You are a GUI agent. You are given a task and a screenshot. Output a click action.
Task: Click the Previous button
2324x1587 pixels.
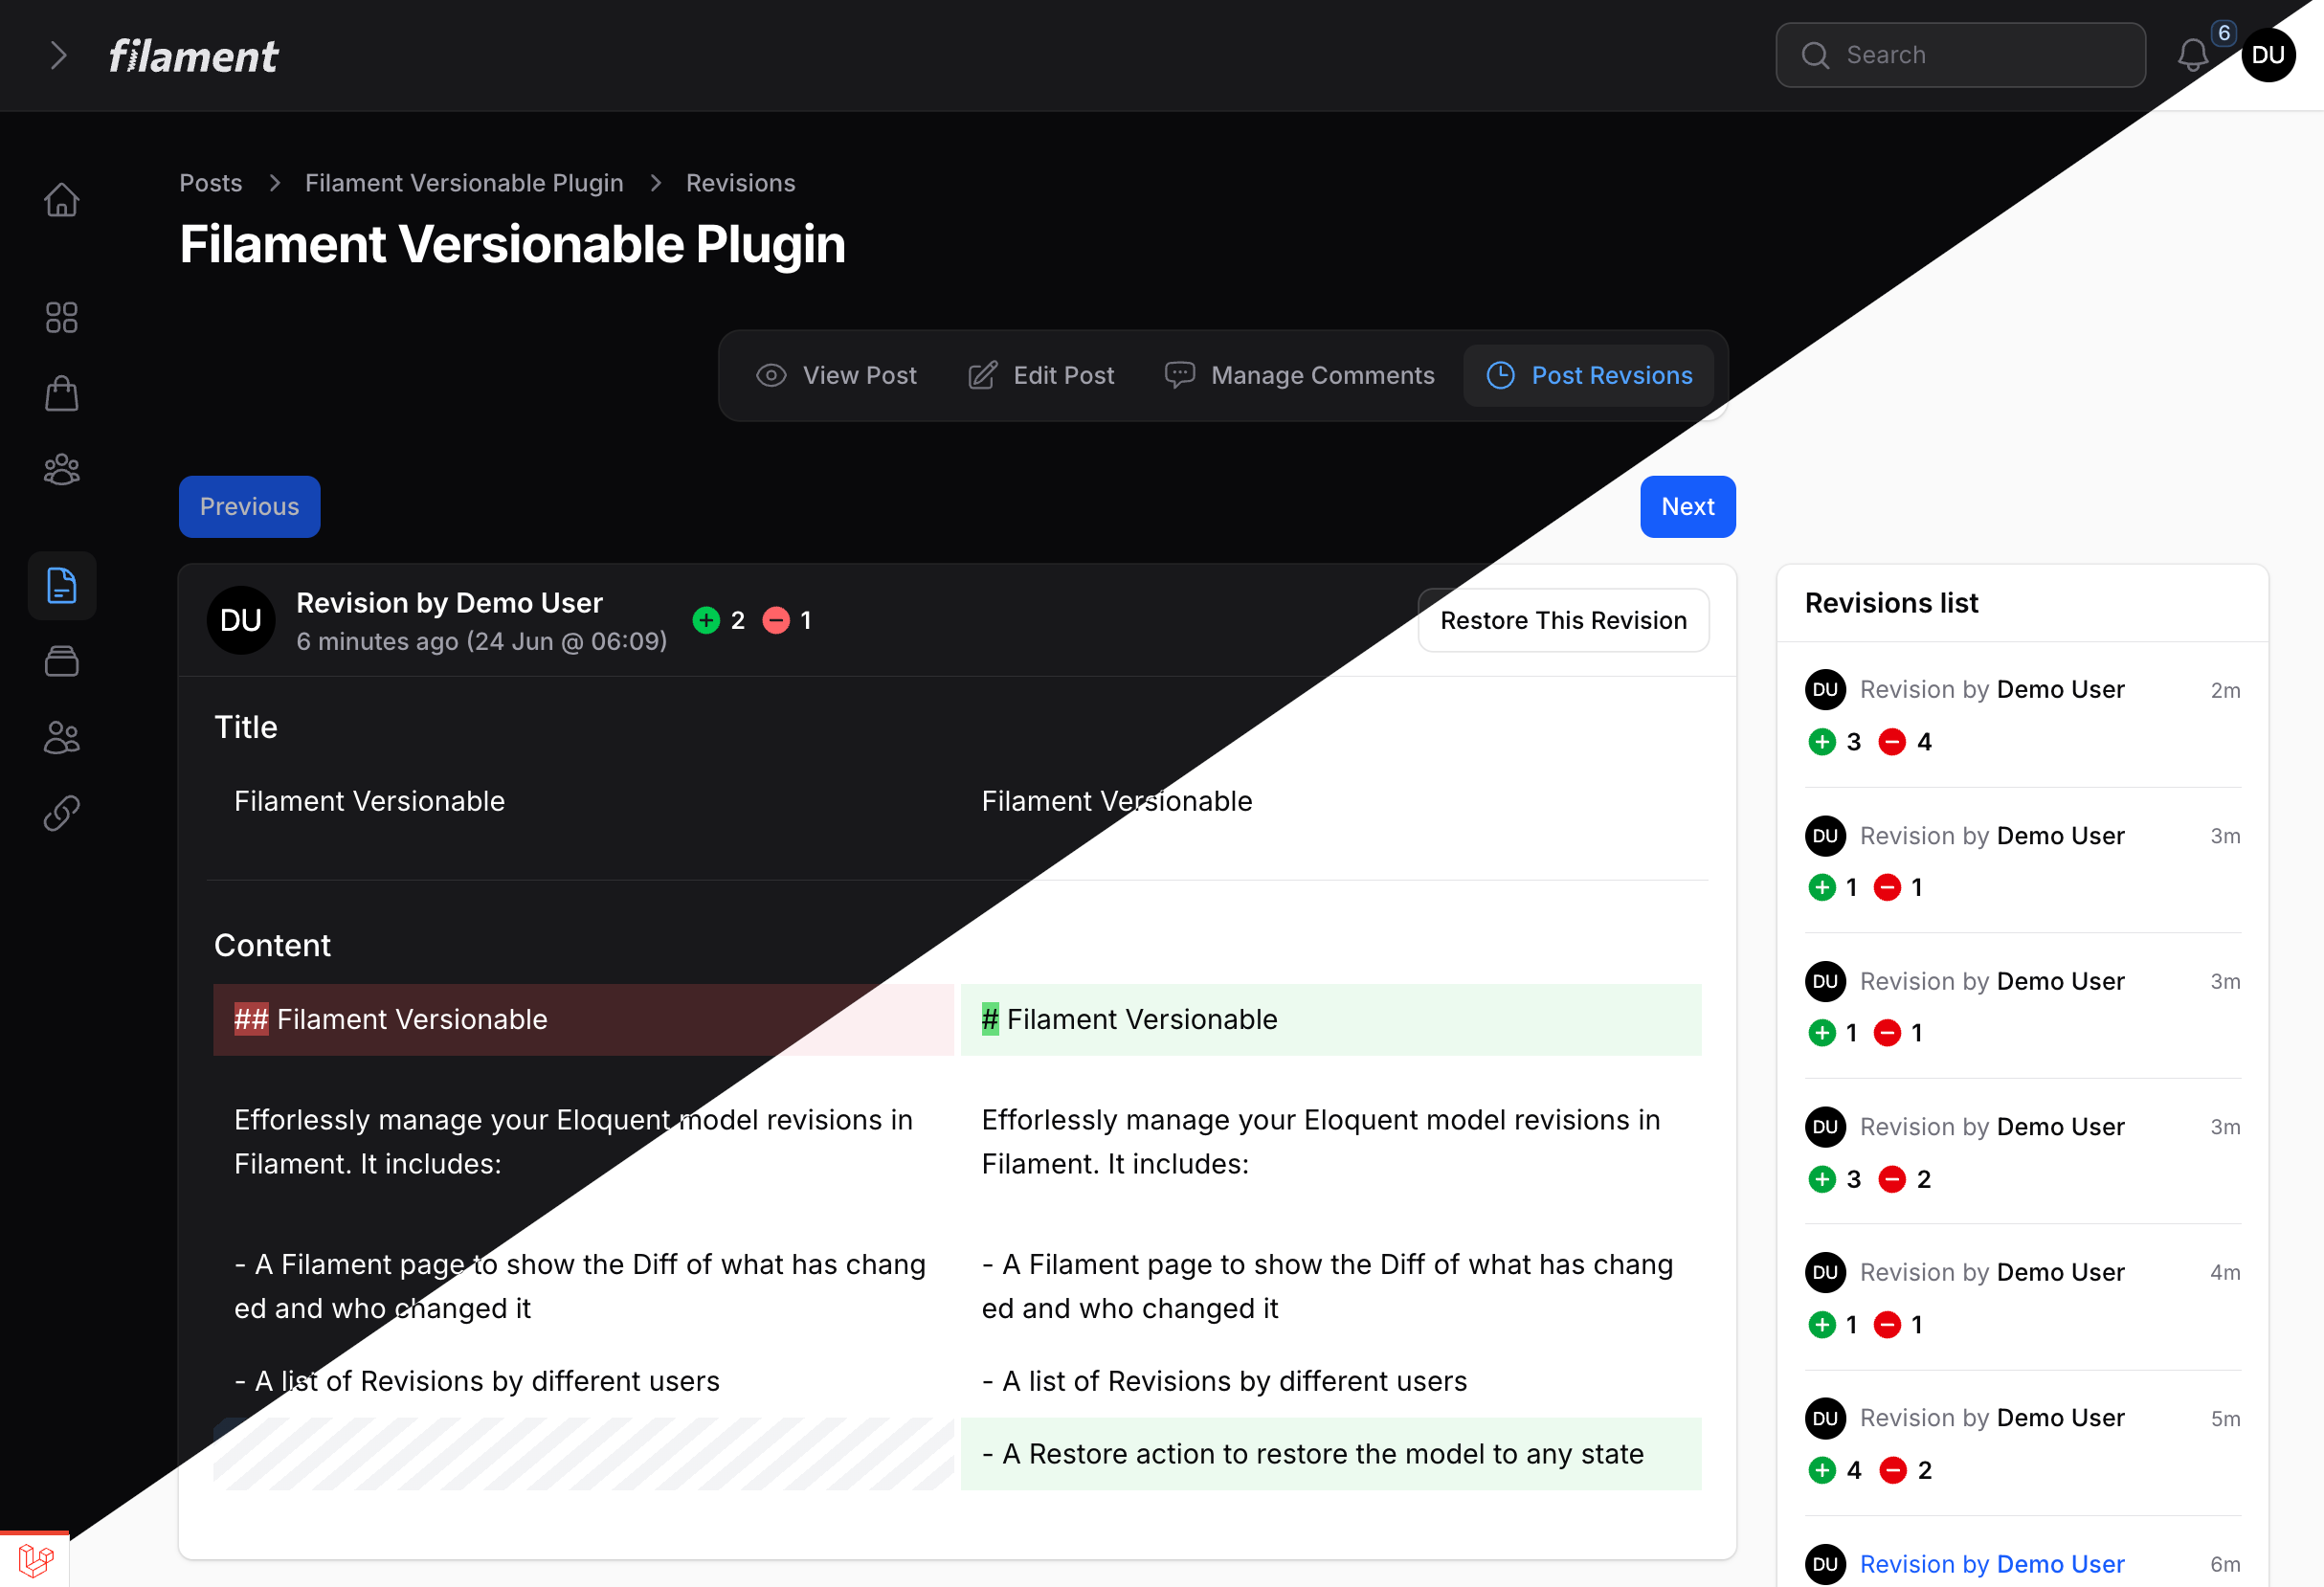pyautogui.click(x=249, y=507)
